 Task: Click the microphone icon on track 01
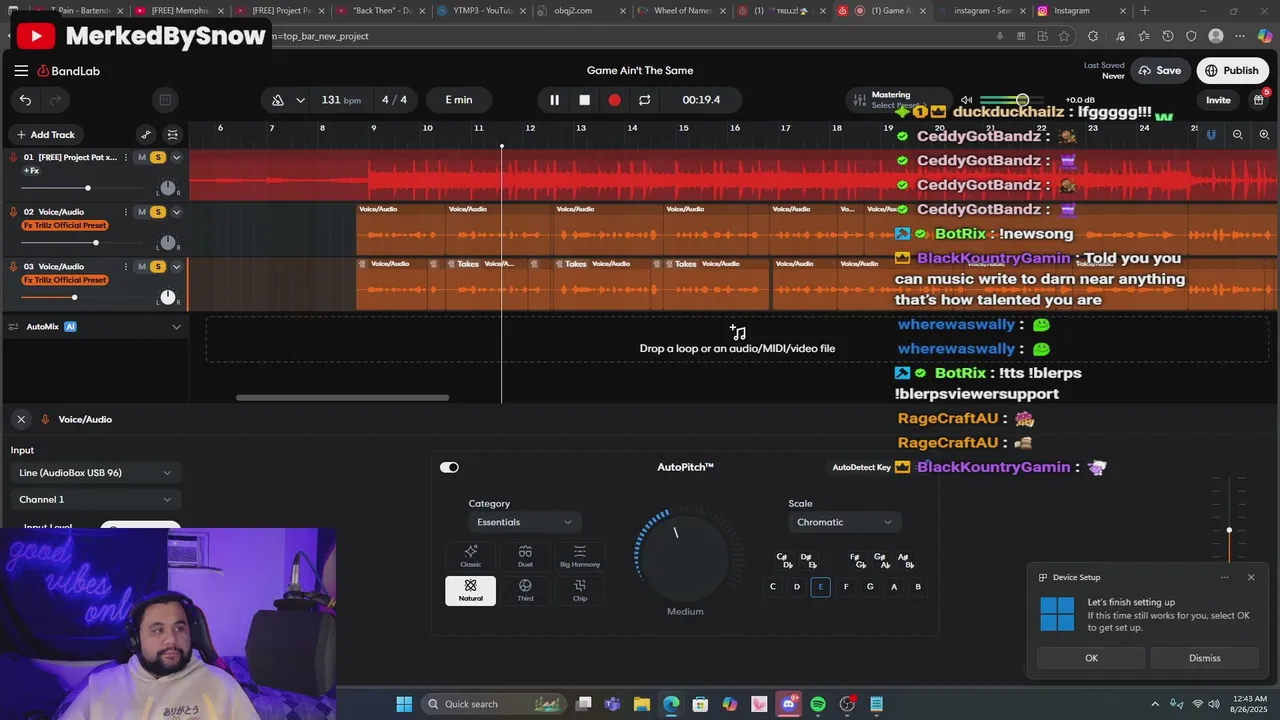pos(14,157)
